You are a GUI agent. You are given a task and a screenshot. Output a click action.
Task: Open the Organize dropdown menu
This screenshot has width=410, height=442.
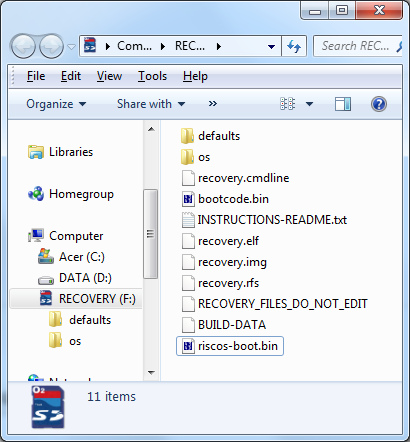[x=56, y=104]
